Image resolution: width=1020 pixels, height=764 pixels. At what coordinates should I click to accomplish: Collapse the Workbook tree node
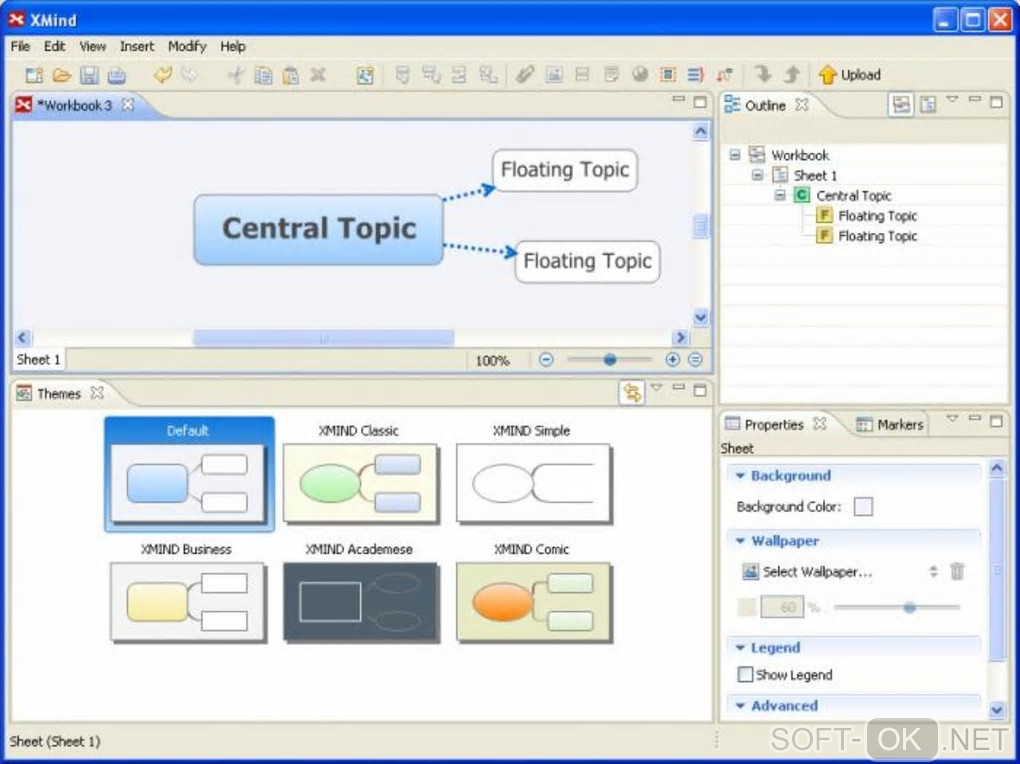point(735,155)
